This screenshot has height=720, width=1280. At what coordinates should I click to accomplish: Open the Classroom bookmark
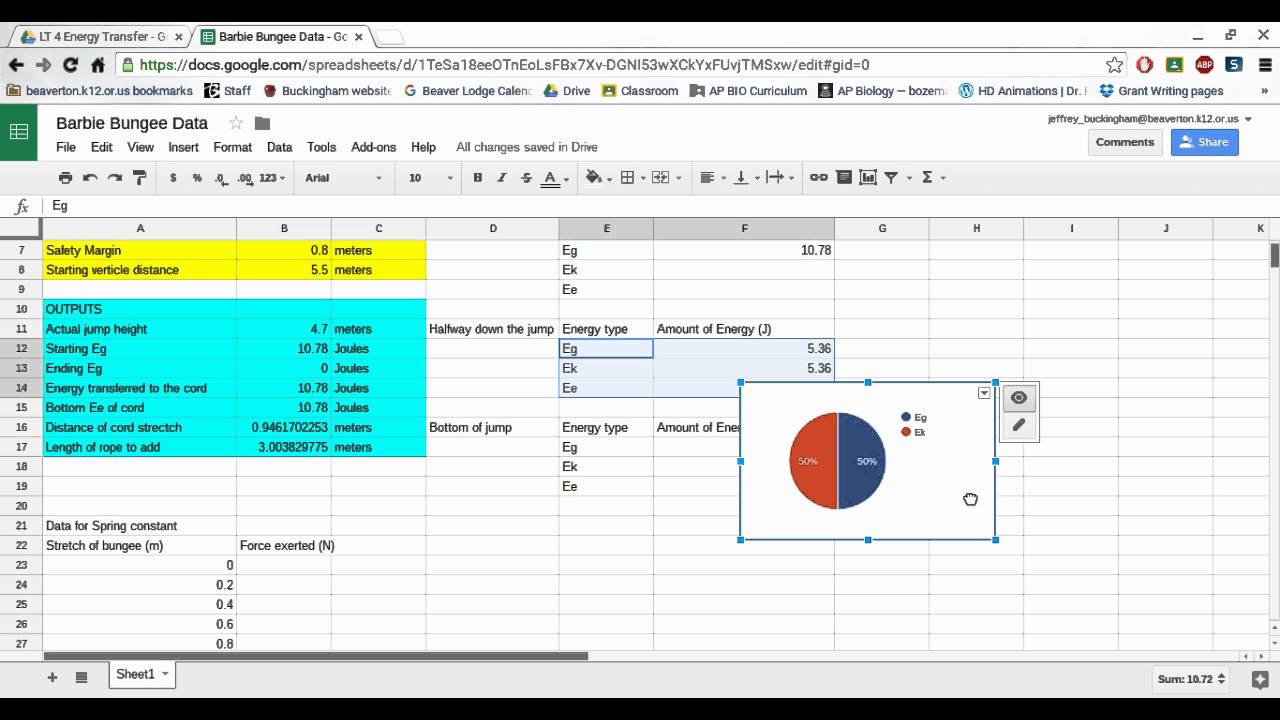pyautogui.click(x=639, y=91)
